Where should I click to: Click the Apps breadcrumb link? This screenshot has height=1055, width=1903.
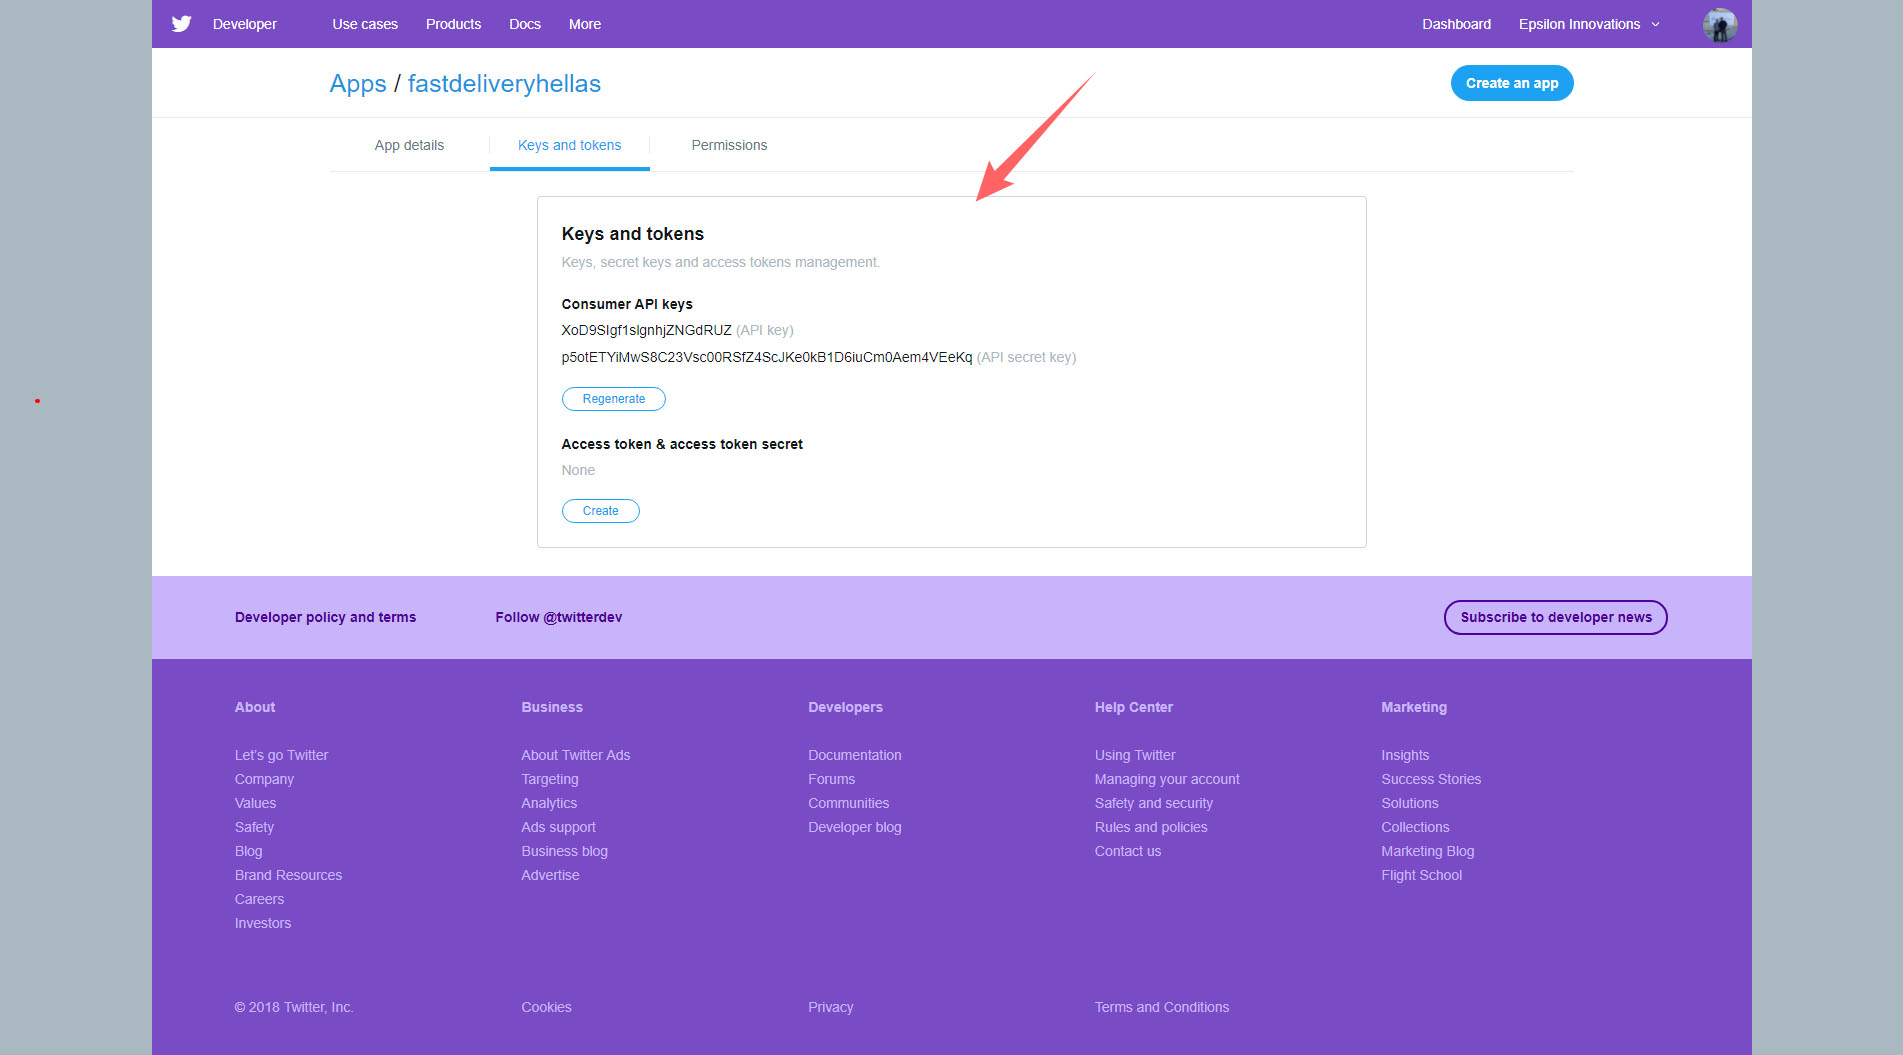point(358,84)
